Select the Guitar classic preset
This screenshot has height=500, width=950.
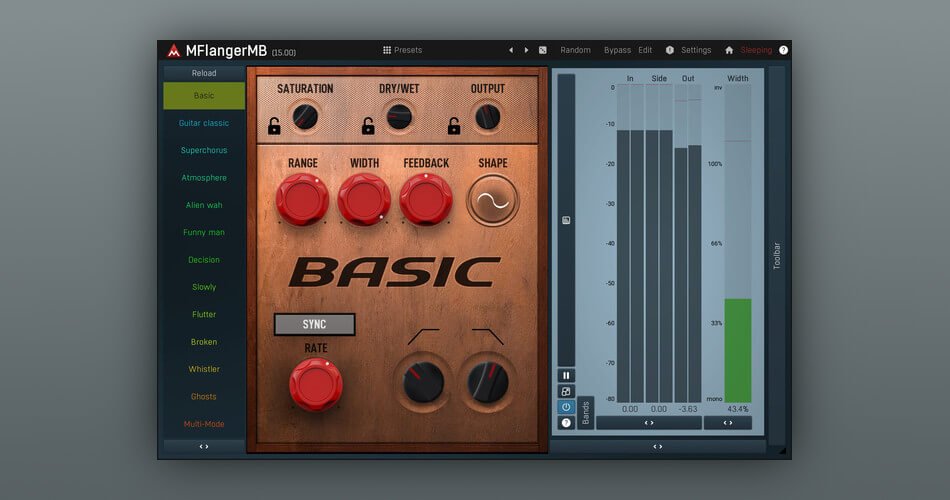pyautogui.click(x=204, y=123)
